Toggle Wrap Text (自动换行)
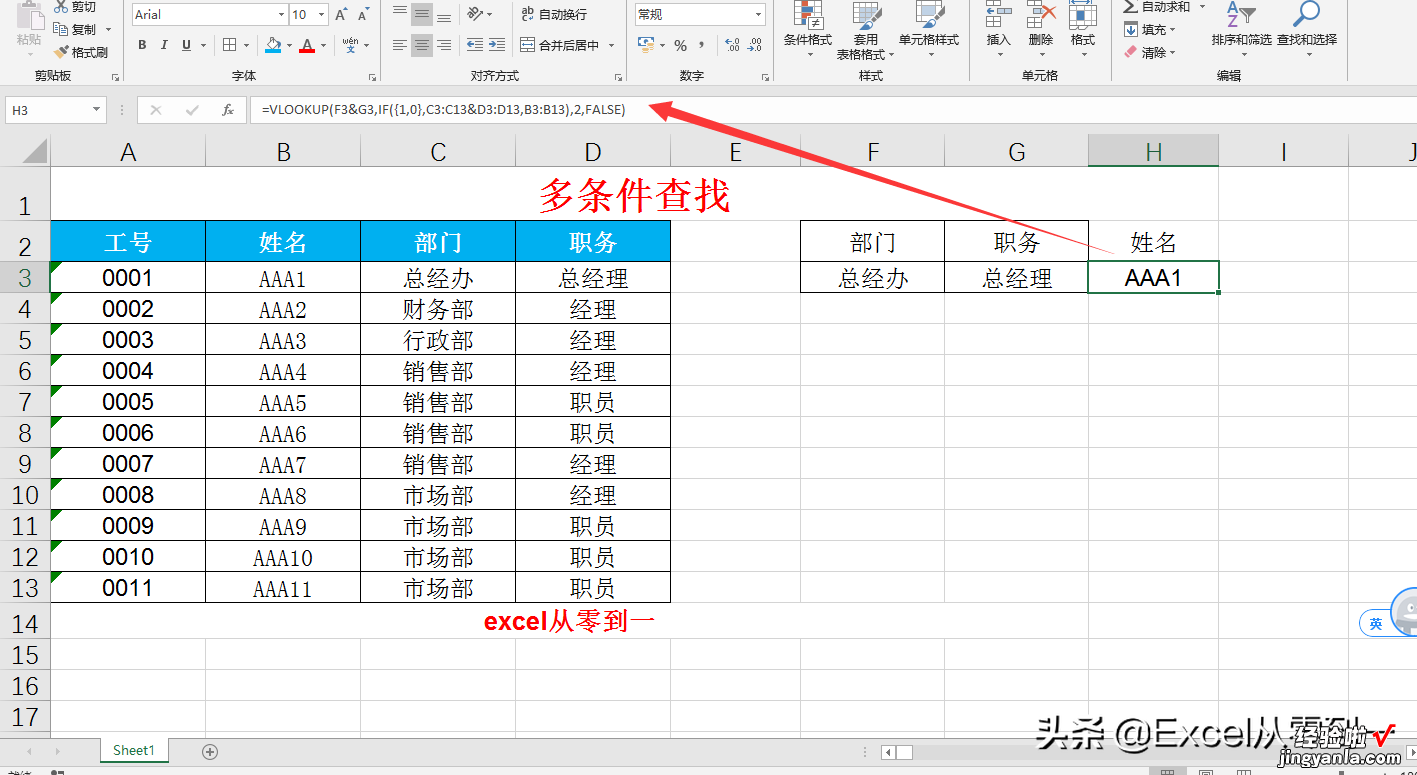This screenshot has height=775, width=1417. pos(554,14)
